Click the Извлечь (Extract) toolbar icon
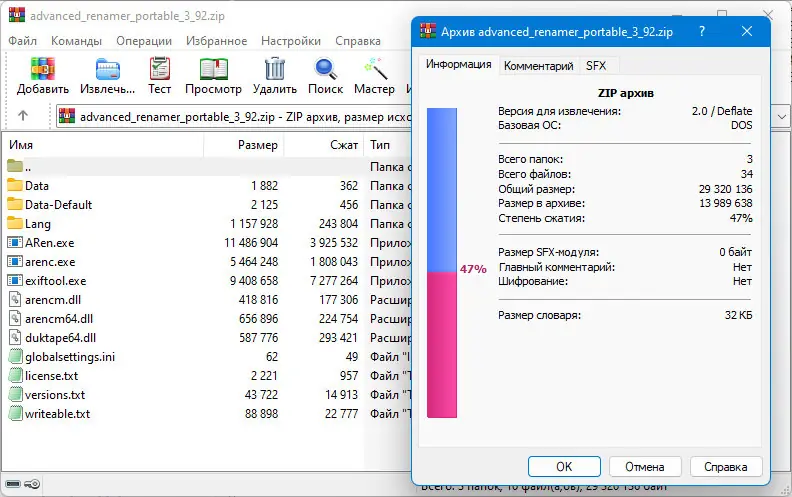 pos(108,69)
